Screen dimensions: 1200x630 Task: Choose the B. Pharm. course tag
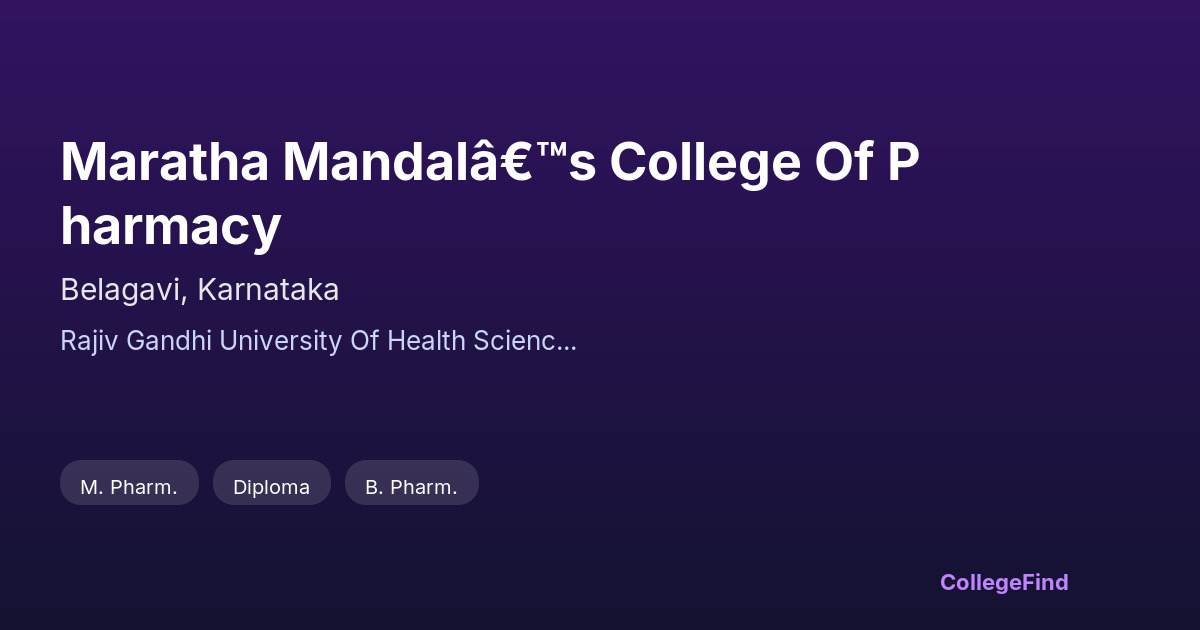[411, 487]
